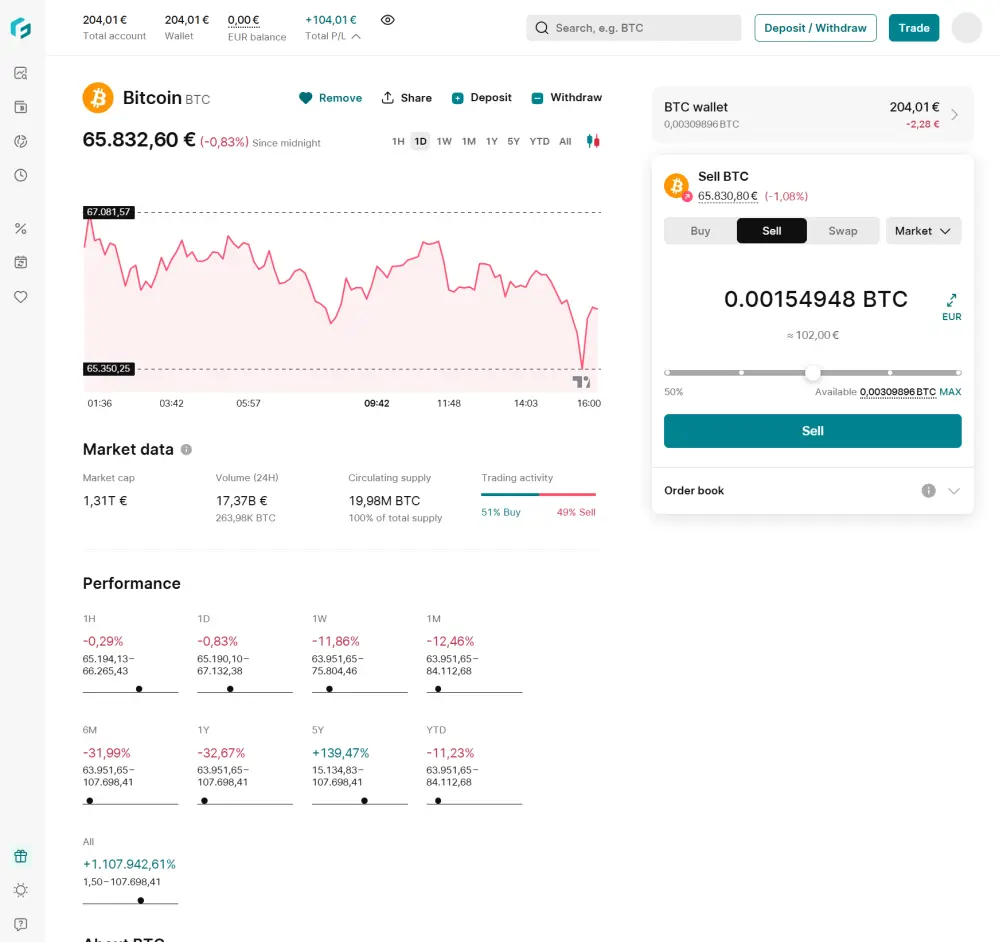Toggle balance visibility with the eye icon

pyautogui.click(x=387, y=19)
